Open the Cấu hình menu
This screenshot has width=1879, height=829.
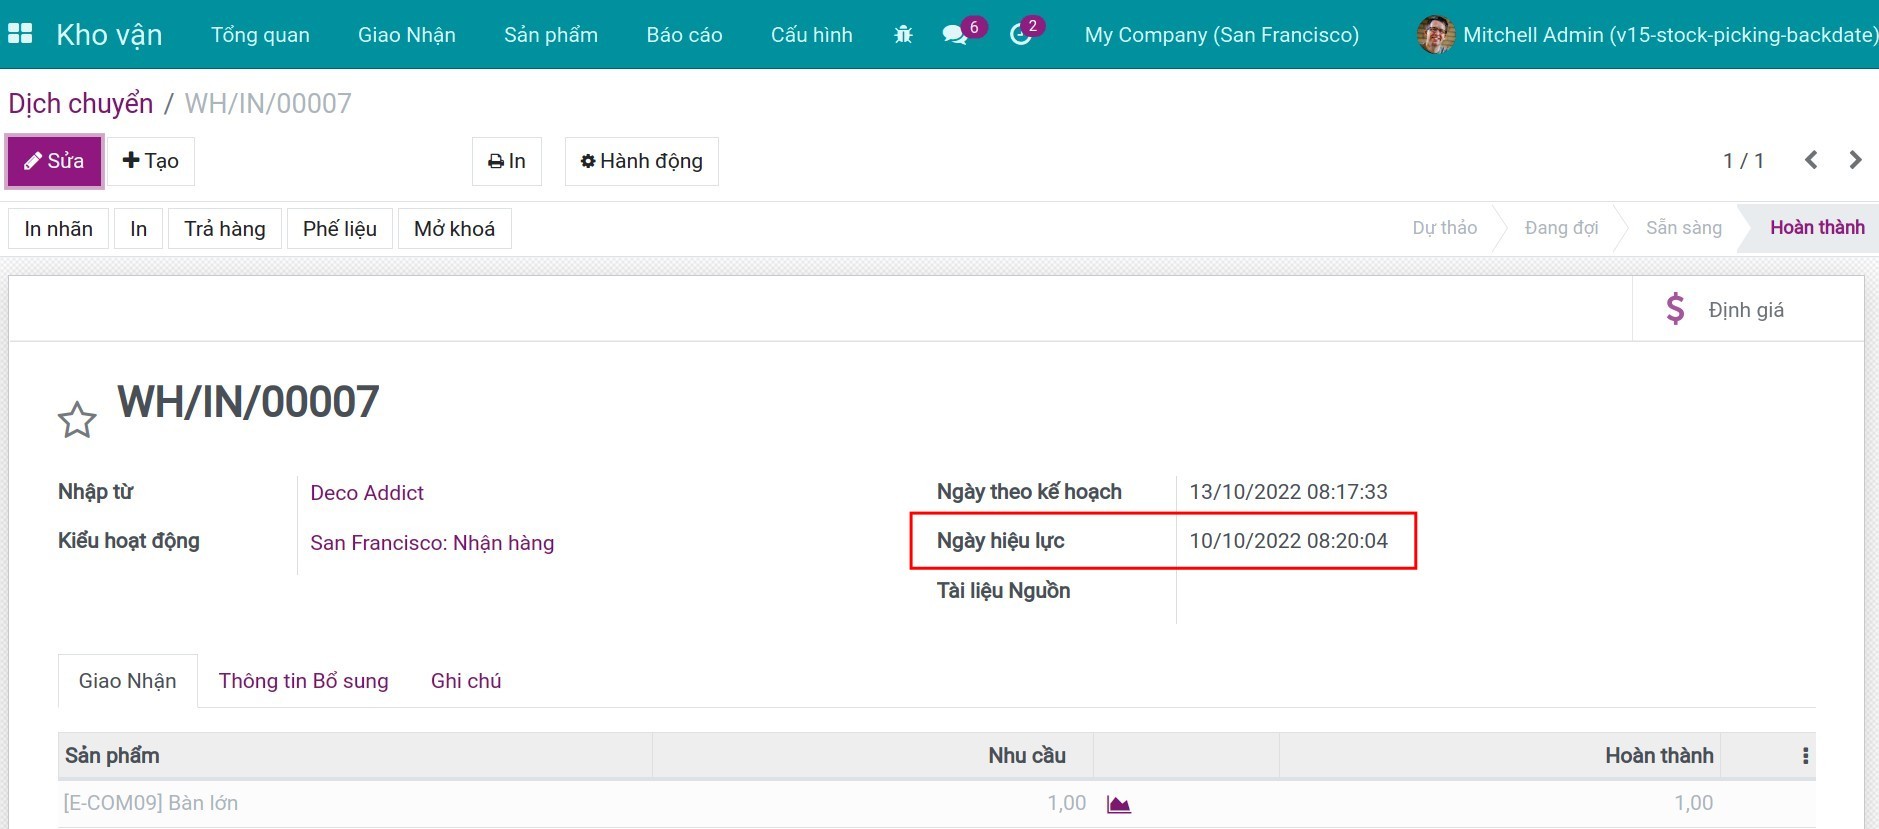[811, 35]
